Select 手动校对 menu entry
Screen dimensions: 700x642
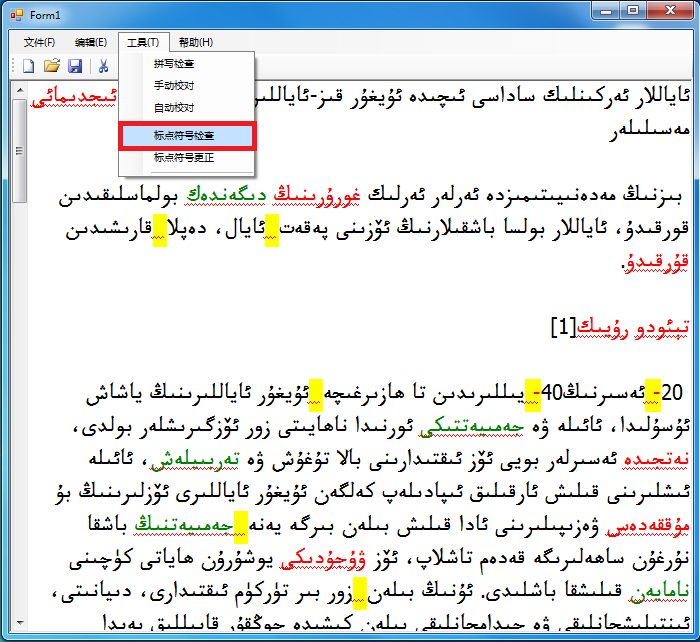pyautogui.click(x=174, y=85)
